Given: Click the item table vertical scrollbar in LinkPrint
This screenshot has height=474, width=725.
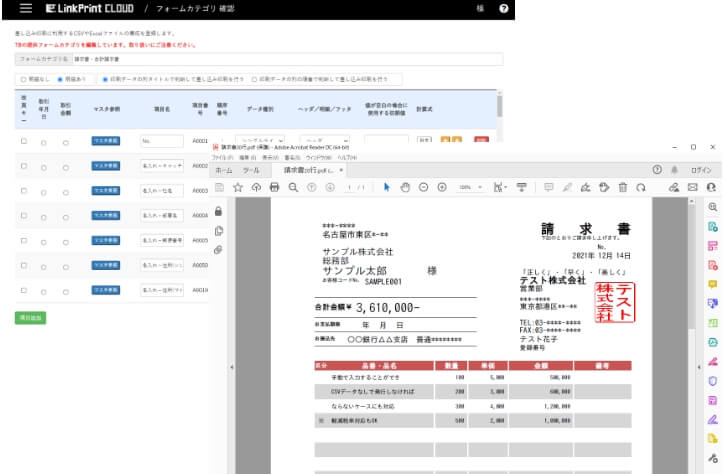Looking at the screenshot, I should (x=500, y=105).
